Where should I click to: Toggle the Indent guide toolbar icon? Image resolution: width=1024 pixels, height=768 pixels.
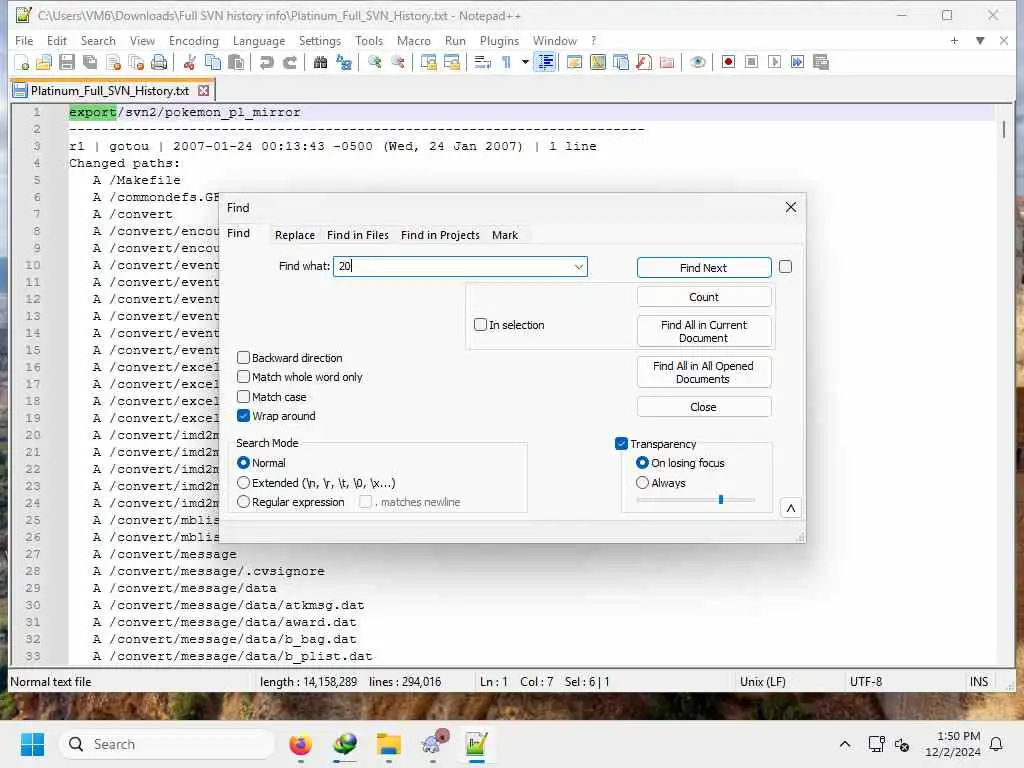tap(545, 63)
